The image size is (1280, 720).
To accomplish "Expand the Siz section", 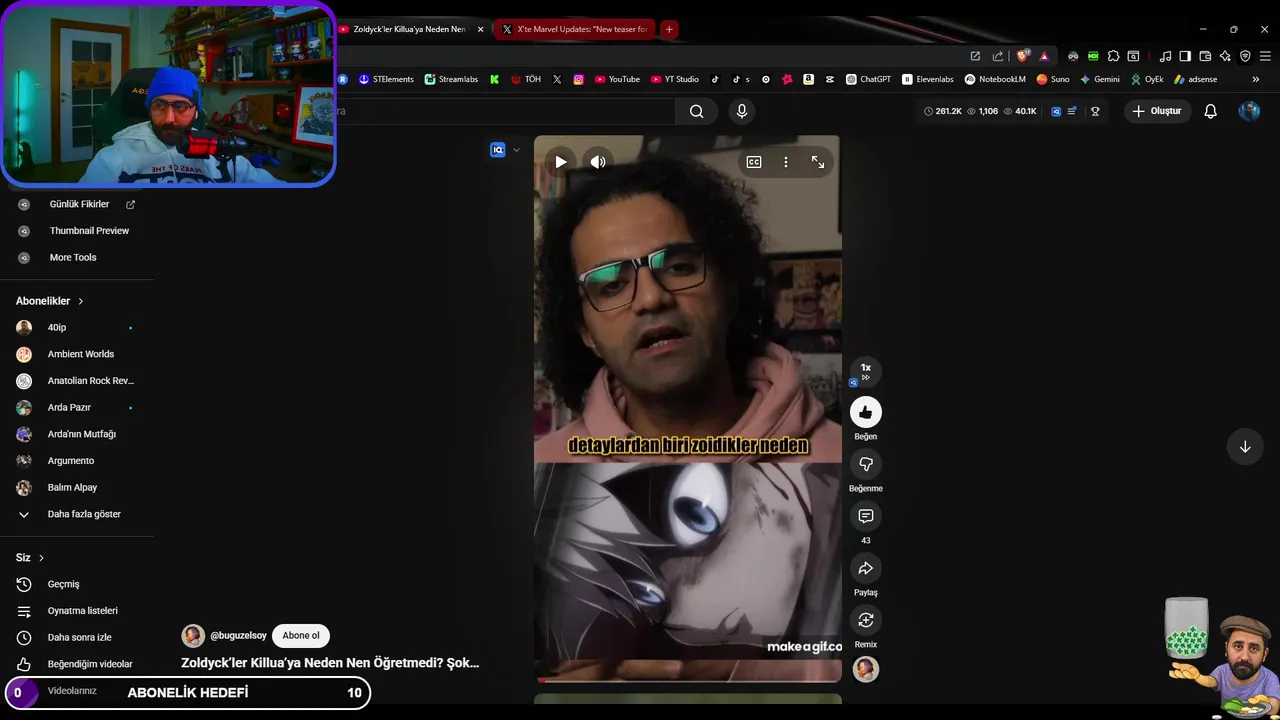I will pyautogui.click(x=30, y=558).
